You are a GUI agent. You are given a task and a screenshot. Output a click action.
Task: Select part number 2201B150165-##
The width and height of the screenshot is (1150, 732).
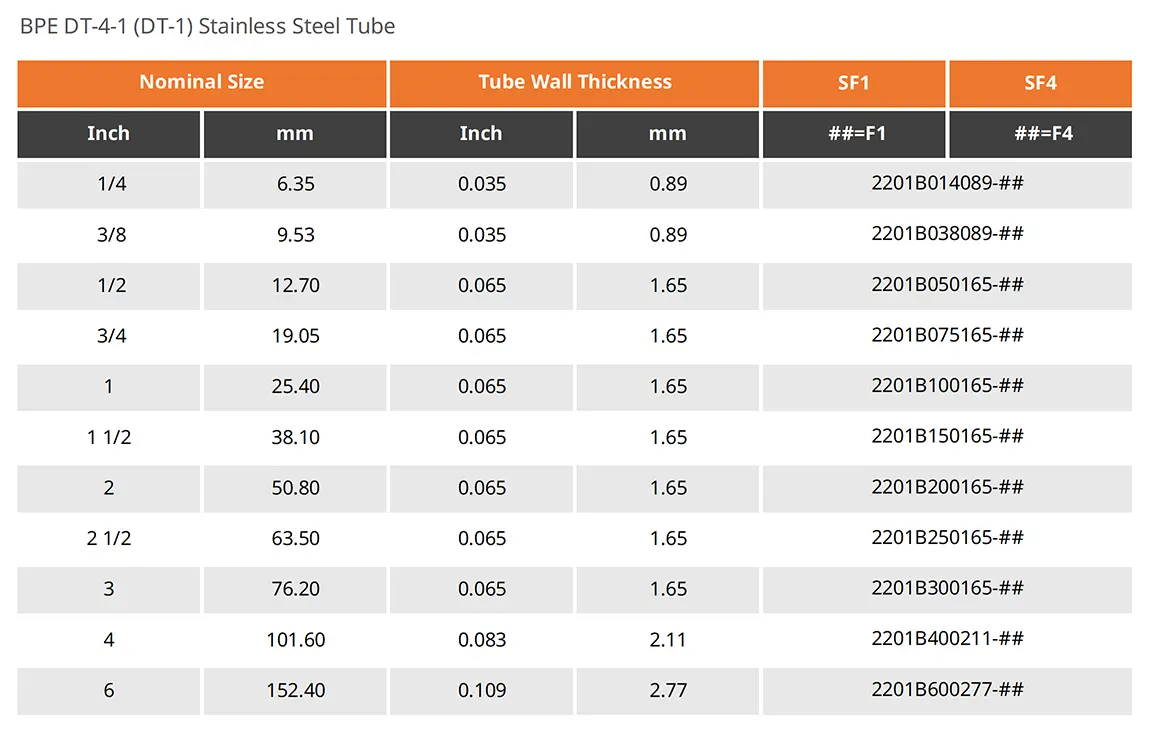[x=947, y=436]
